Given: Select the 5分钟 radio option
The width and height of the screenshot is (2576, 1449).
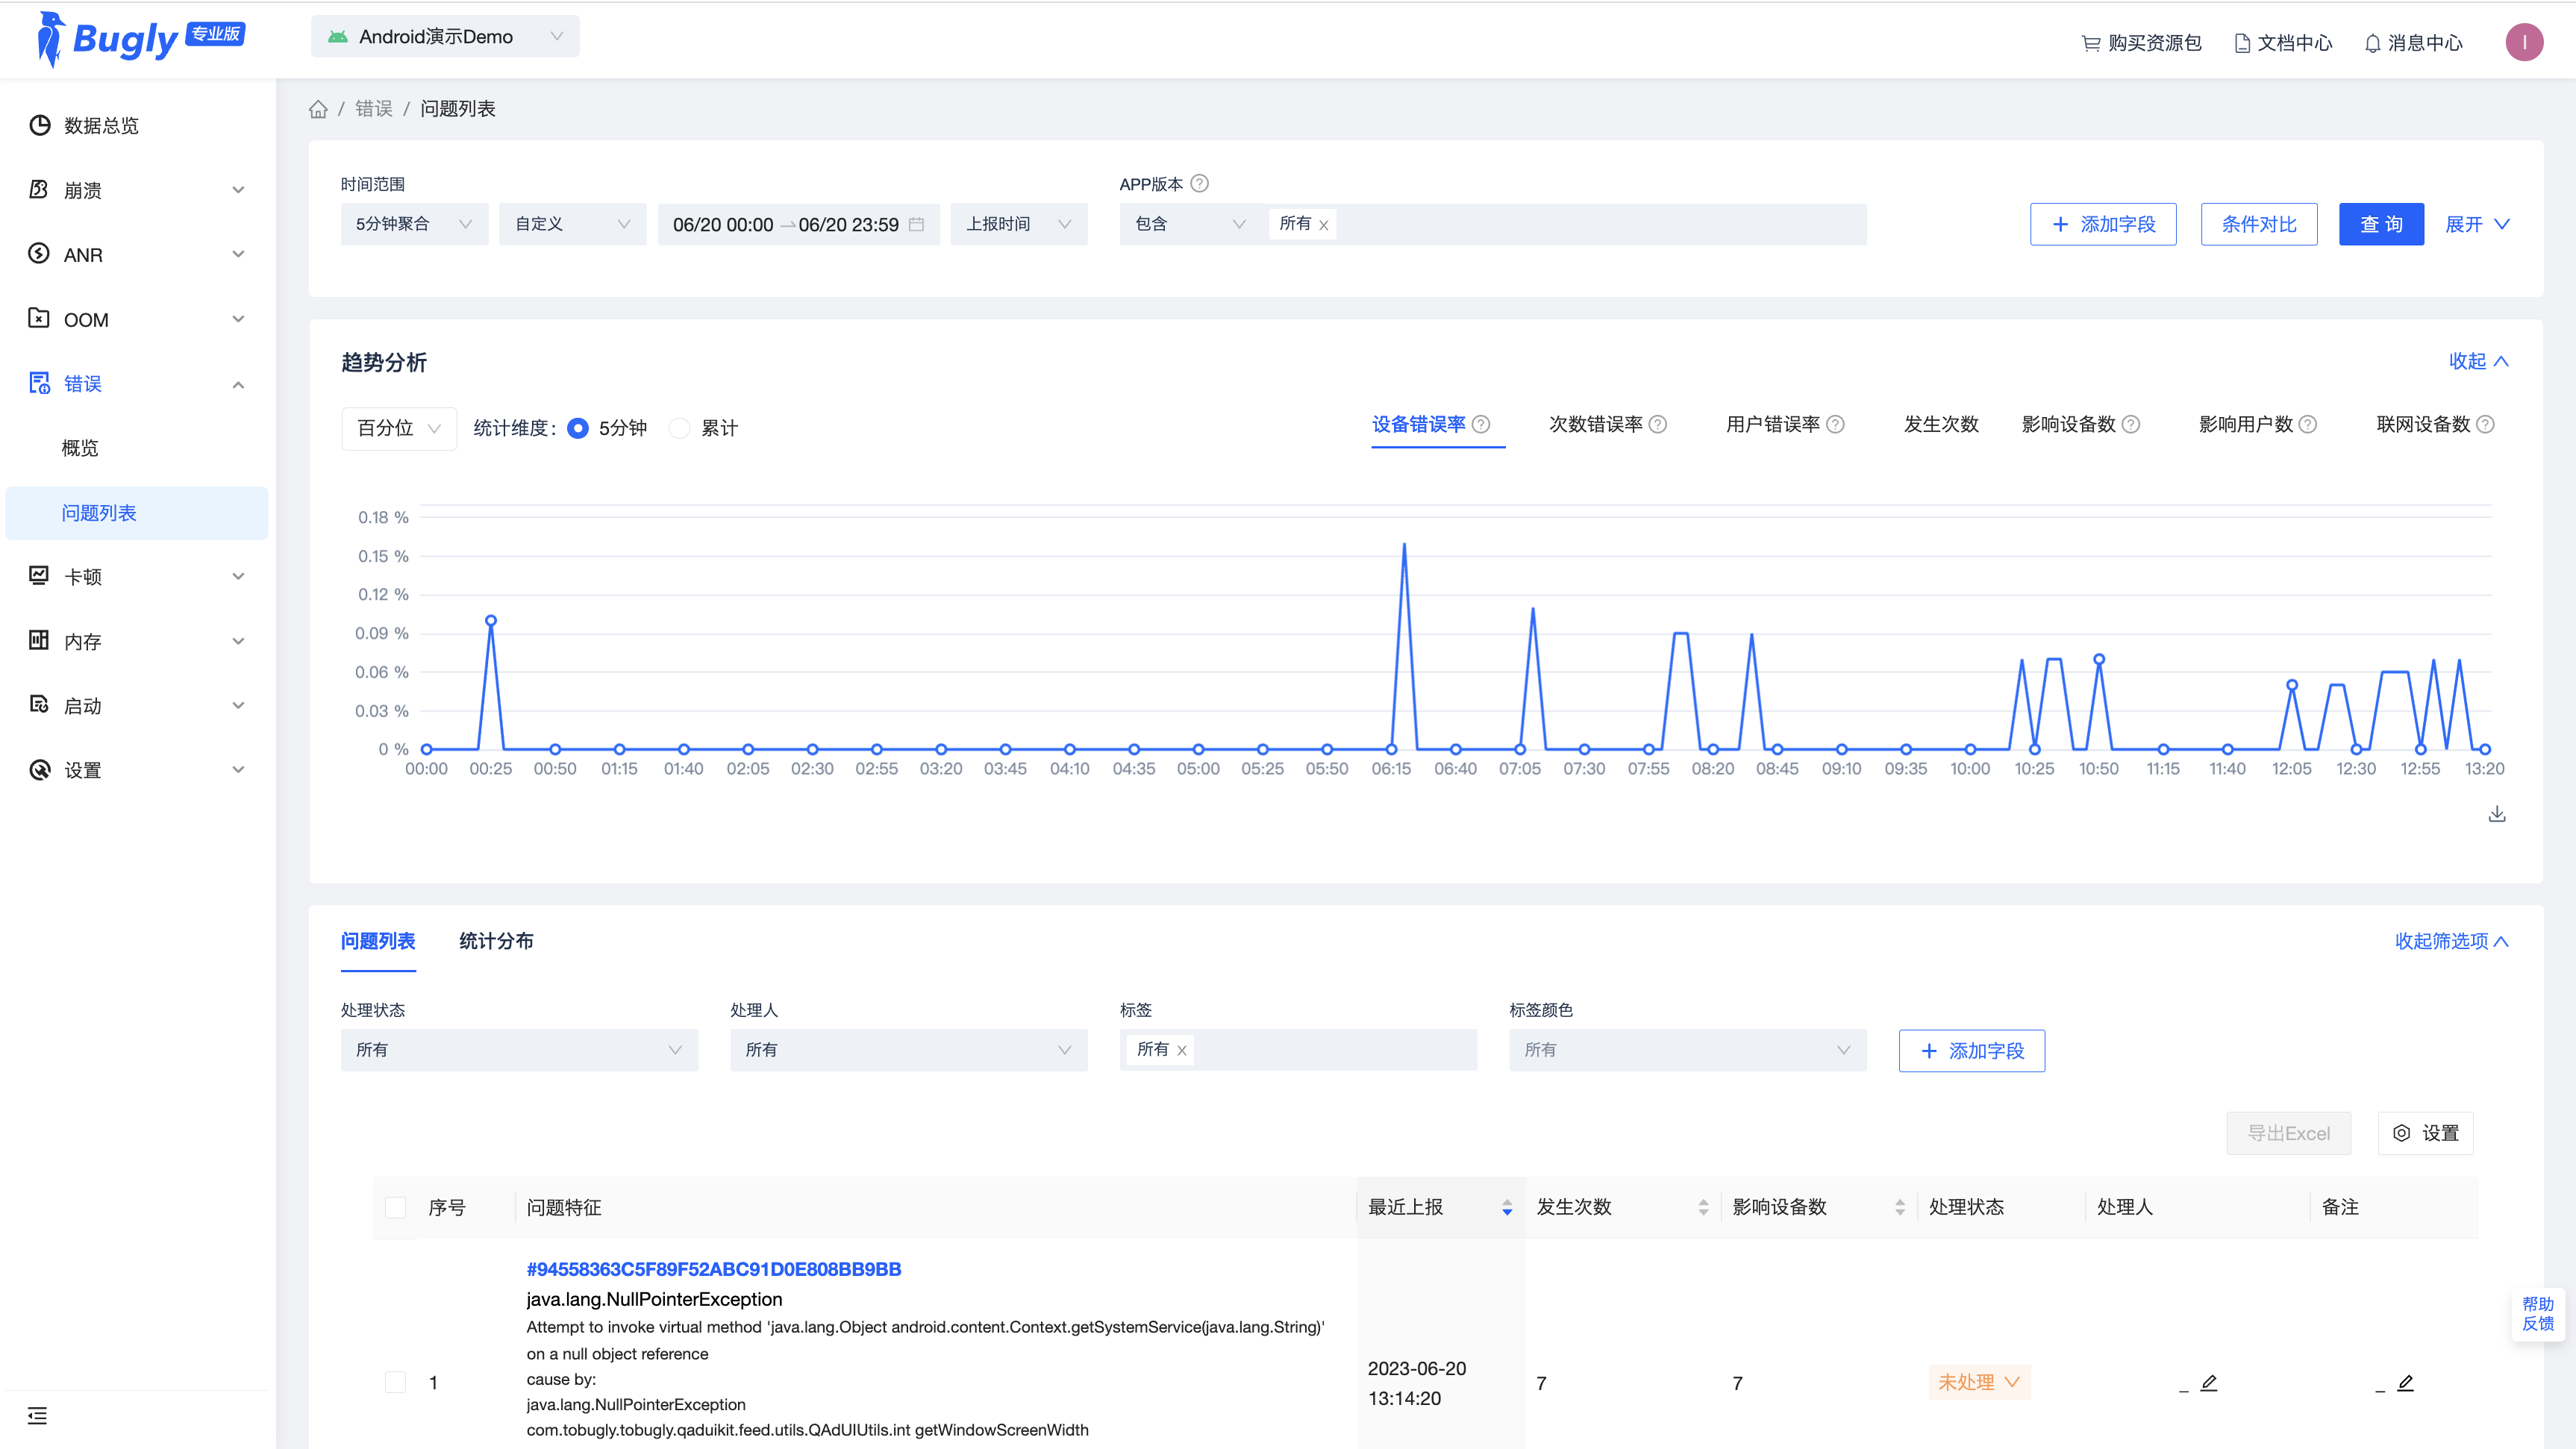Looking at the screenshot, I should click(x=578, y=428).
